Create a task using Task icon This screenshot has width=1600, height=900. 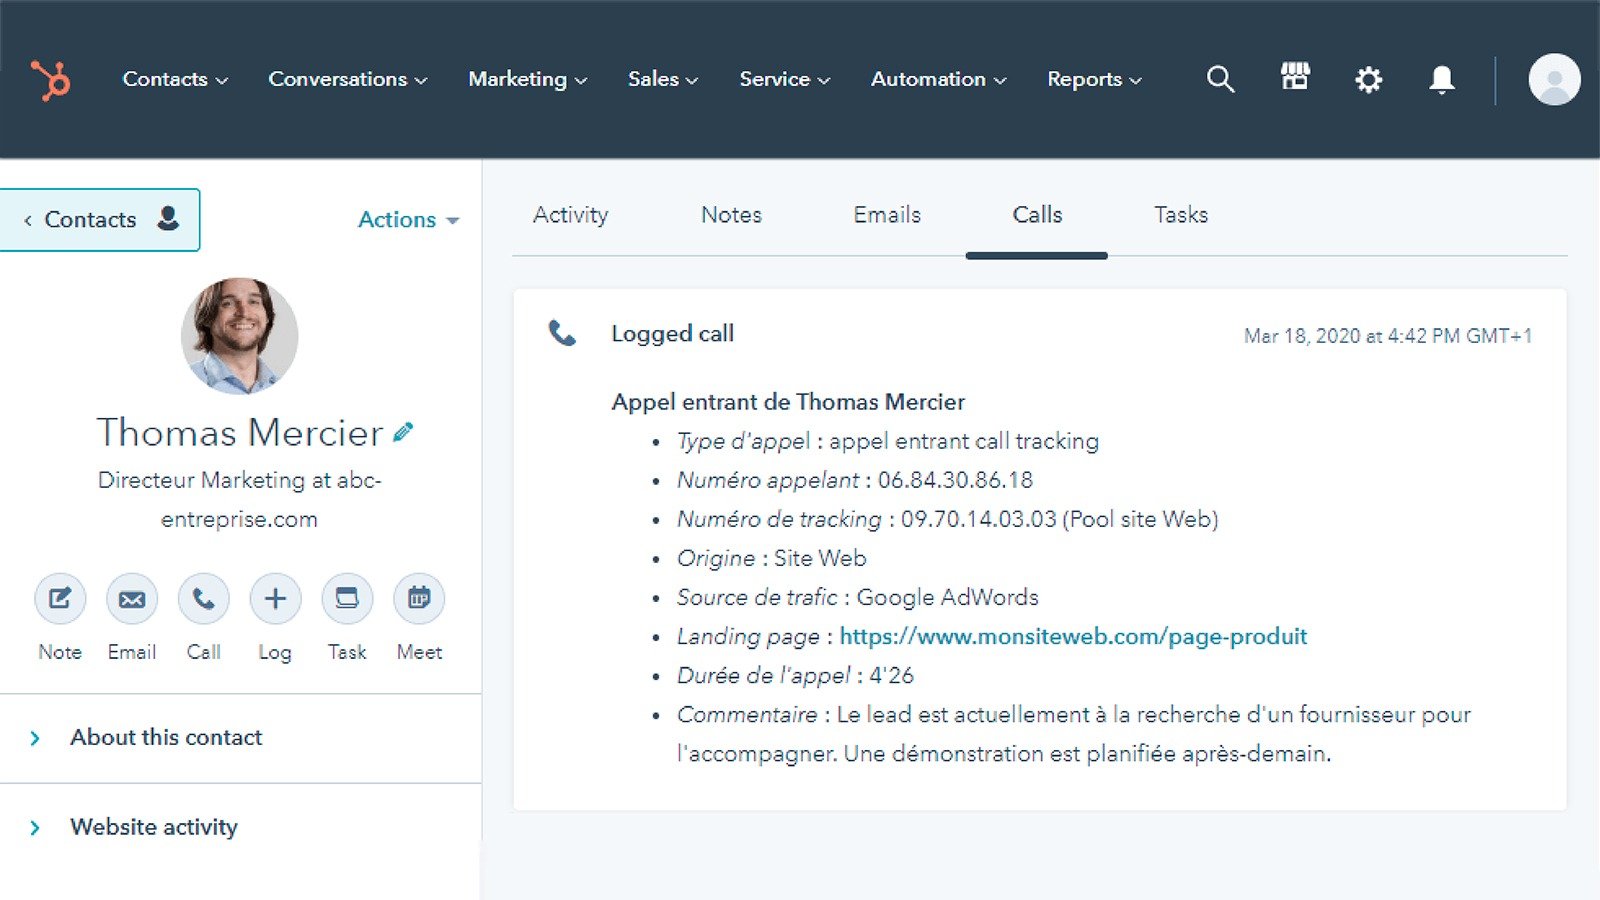point(347,599)
